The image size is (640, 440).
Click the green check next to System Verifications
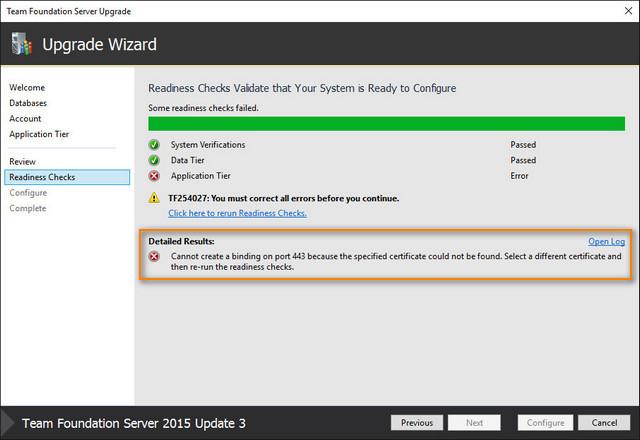click(x=155, y=145)
